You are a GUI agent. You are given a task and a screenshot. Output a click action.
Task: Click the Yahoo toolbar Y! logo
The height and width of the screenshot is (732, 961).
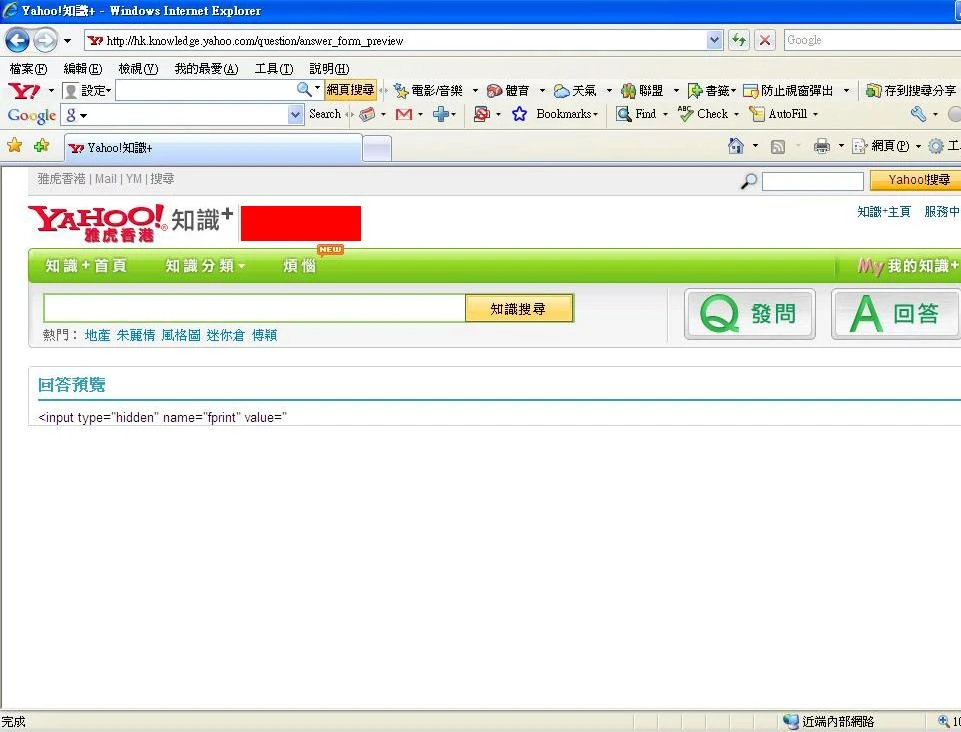25,91
